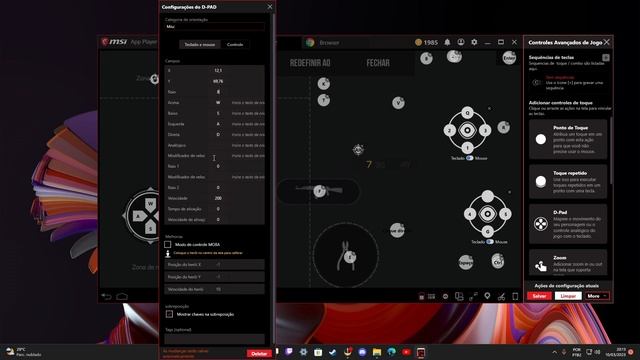Click the advanced controls panel scrollbar
Screen dimensions: 640x360
[x=611, y=150]
